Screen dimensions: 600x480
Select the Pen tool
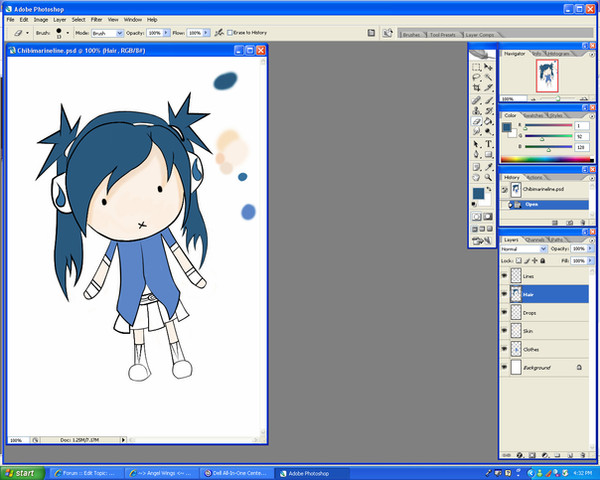pos(476,155)
